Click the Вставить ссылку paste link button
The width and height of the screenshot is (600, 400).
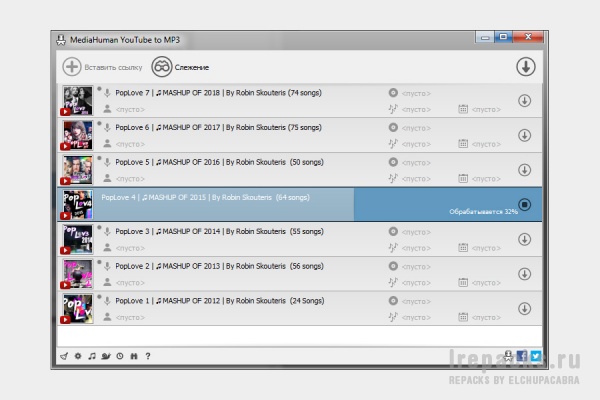coord(103,67)
